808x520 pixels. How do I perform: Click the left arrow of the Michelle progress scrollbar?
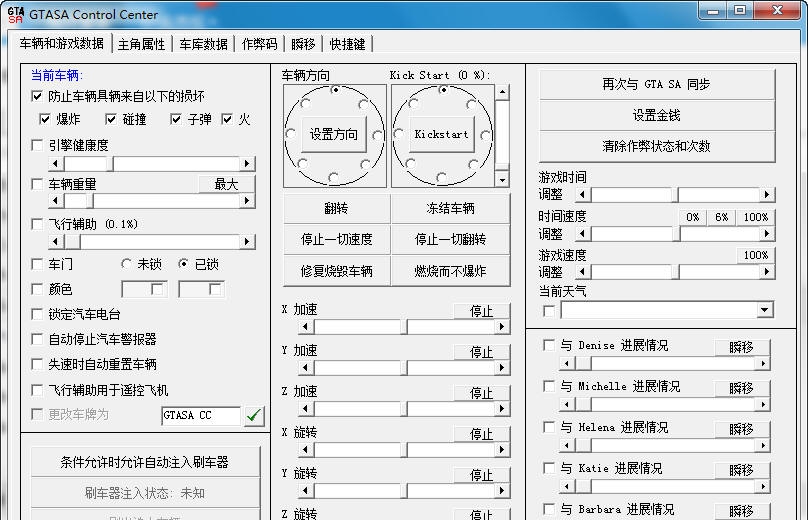(567, 405)
